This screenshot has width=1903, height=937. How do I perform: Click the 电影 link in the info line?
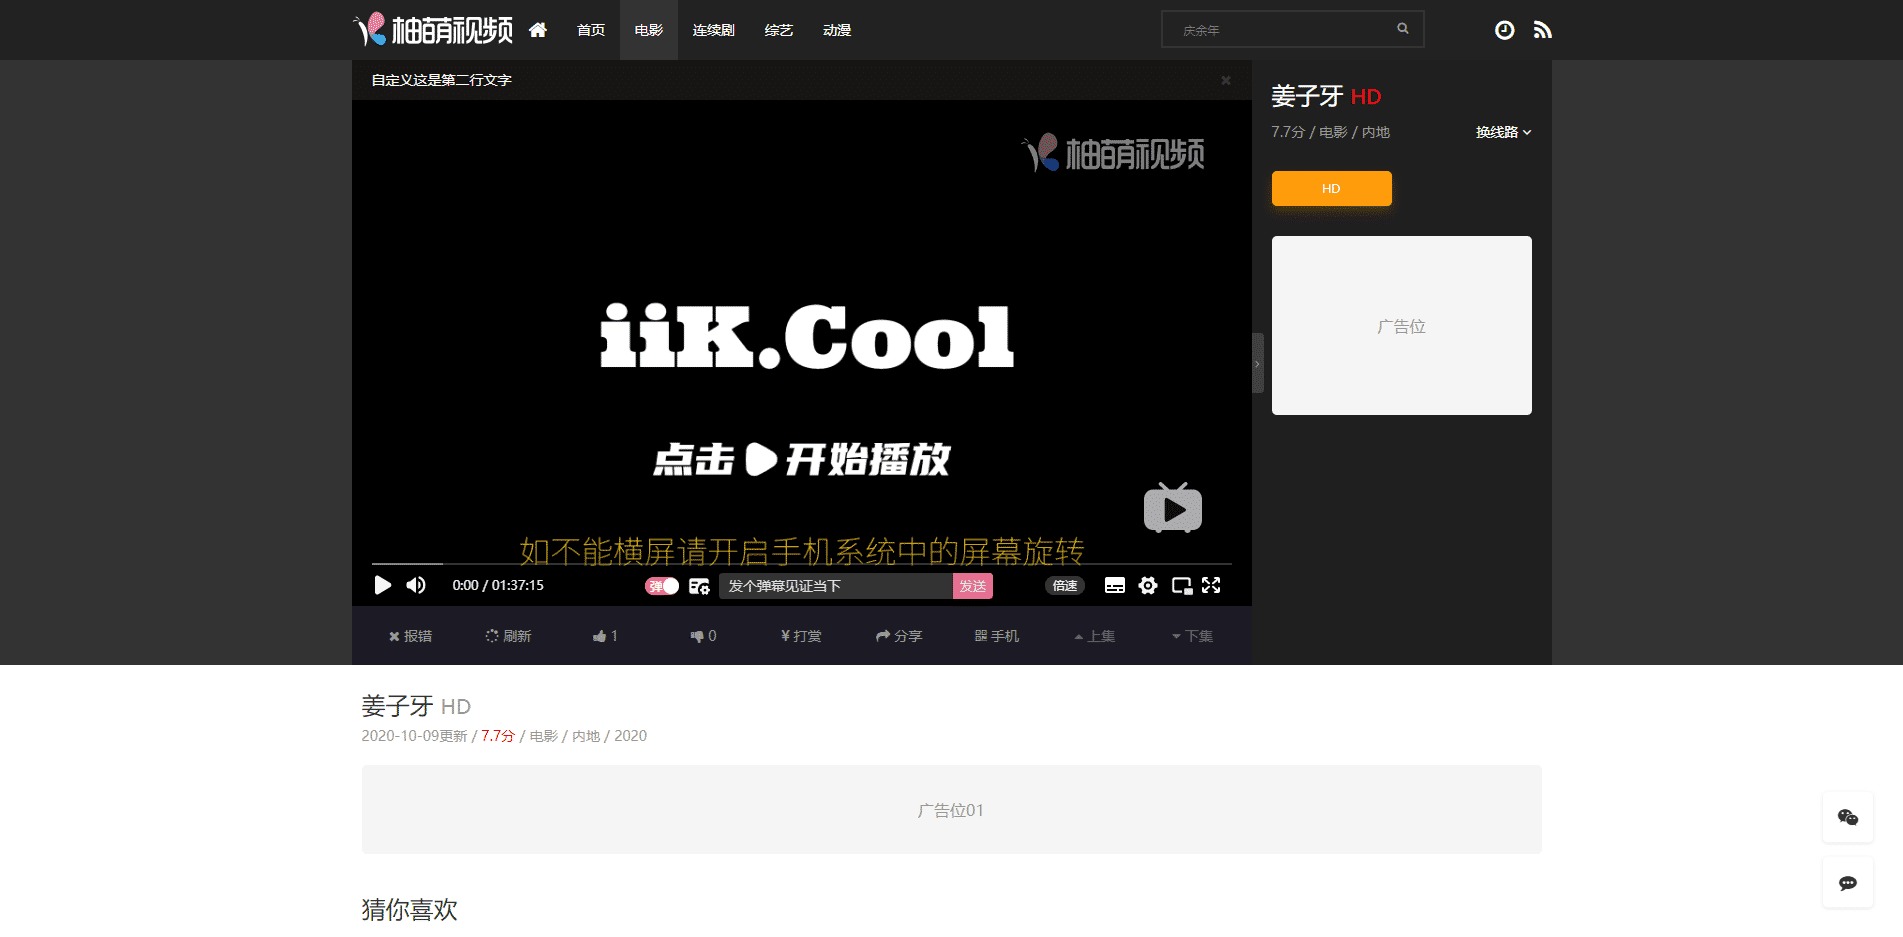[x=544, y=736]
